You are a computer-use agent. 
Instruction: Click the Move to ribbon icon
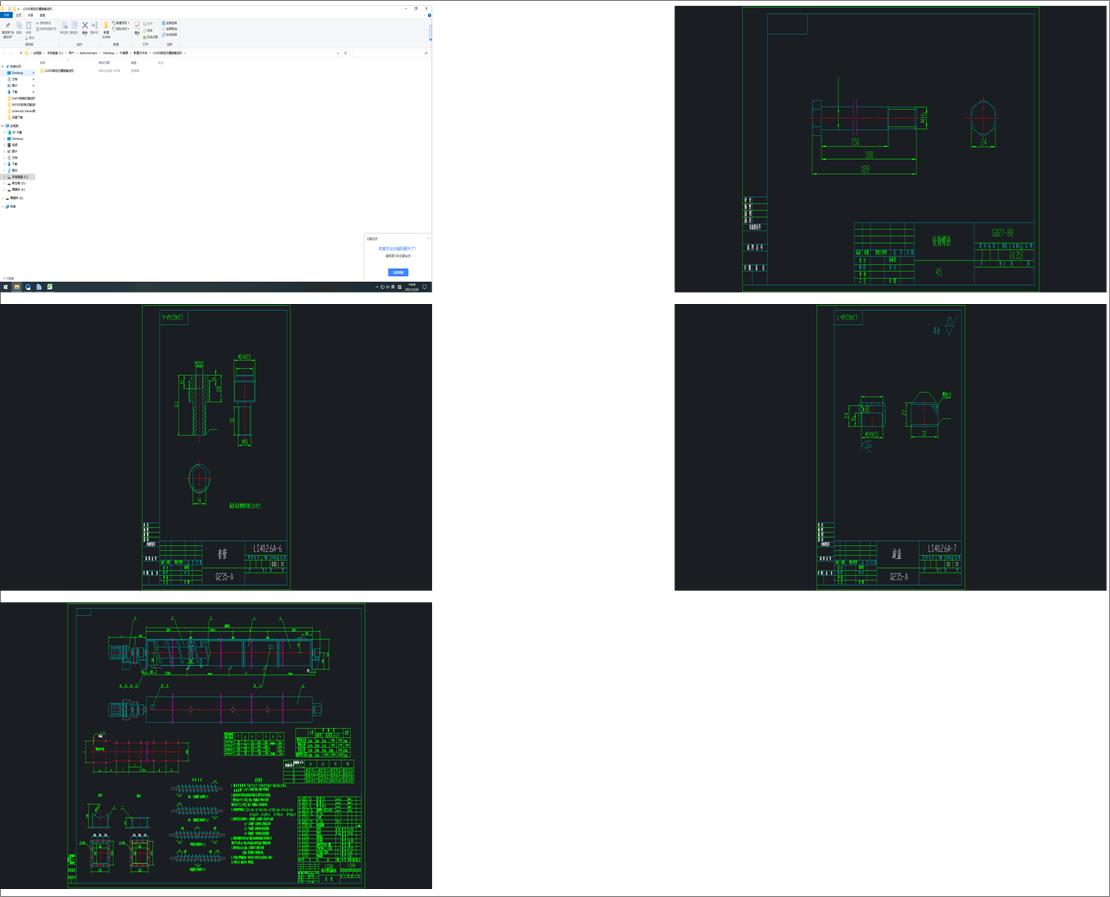pyautogui.click(x=64, y=25)
